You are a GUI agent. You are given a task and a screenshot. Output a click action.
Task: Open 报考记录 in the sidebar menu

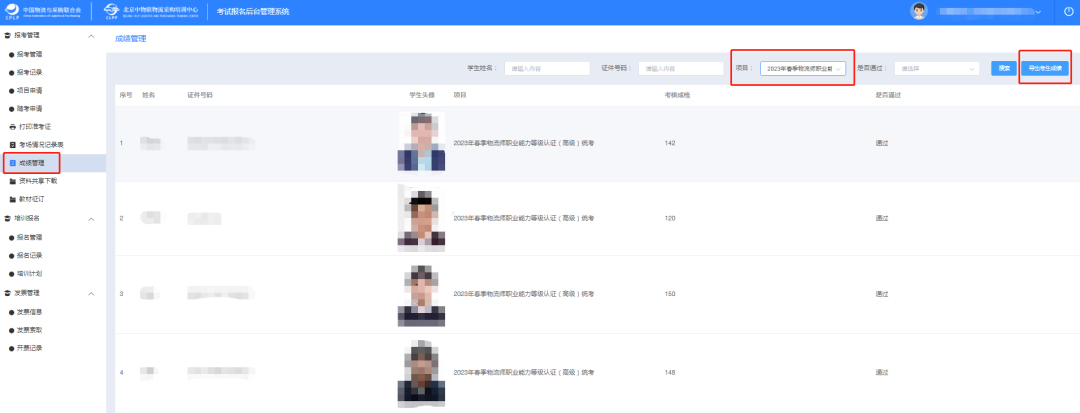(x=30, y=72)
